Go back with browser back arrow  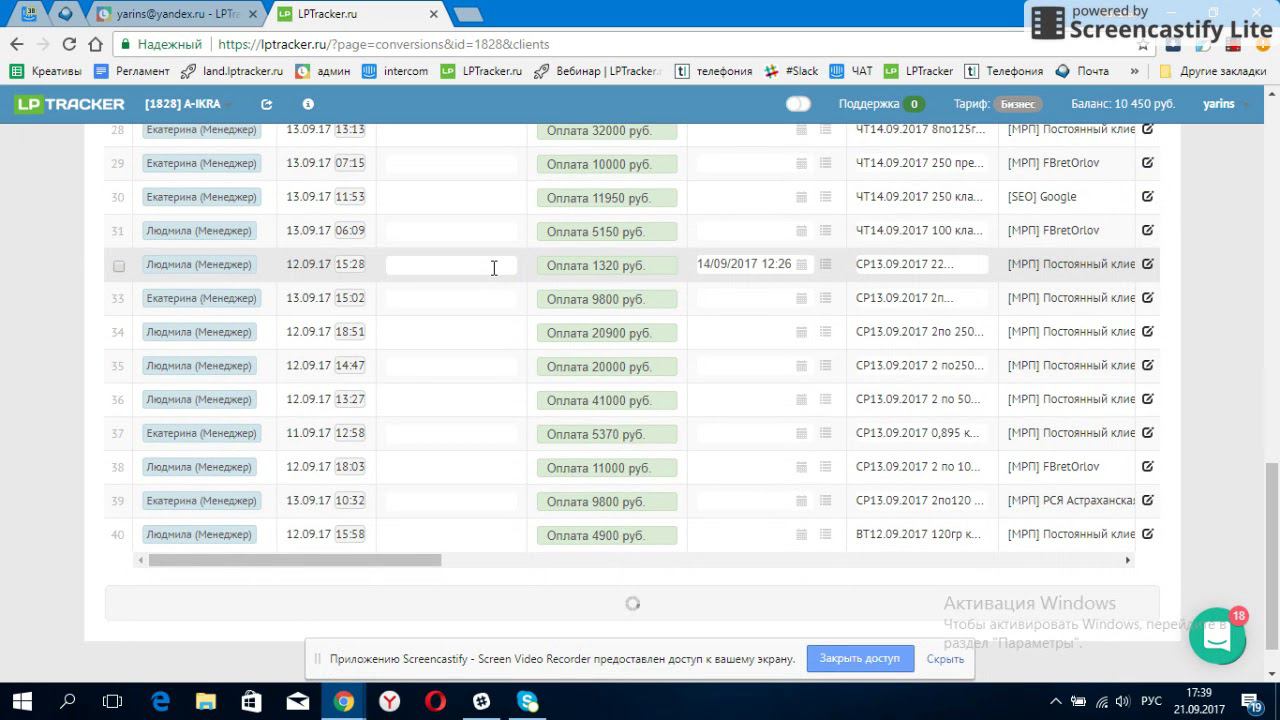[16, 44]
